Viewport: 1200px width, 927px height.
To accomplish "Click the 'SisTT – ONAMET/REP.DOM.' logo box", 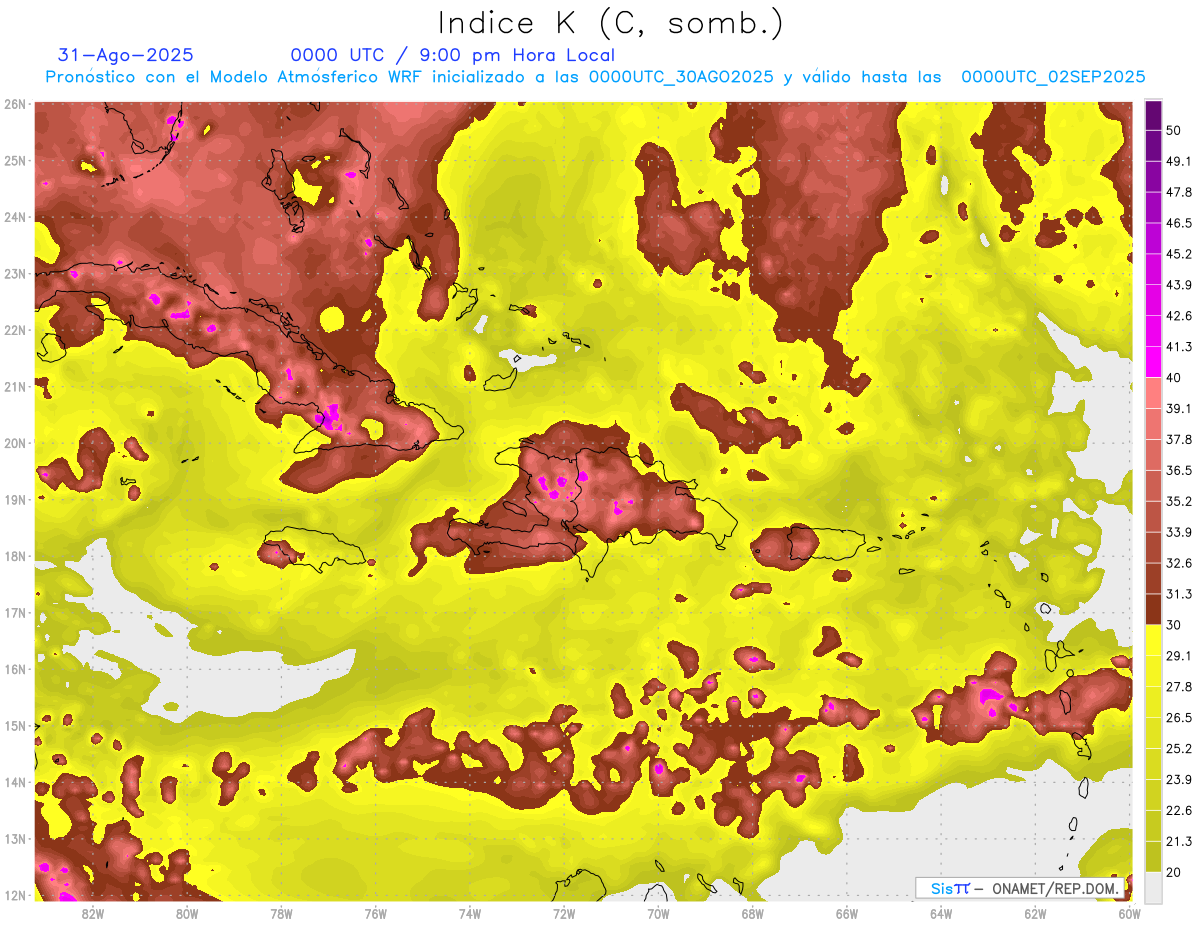I will point(1020,888).
